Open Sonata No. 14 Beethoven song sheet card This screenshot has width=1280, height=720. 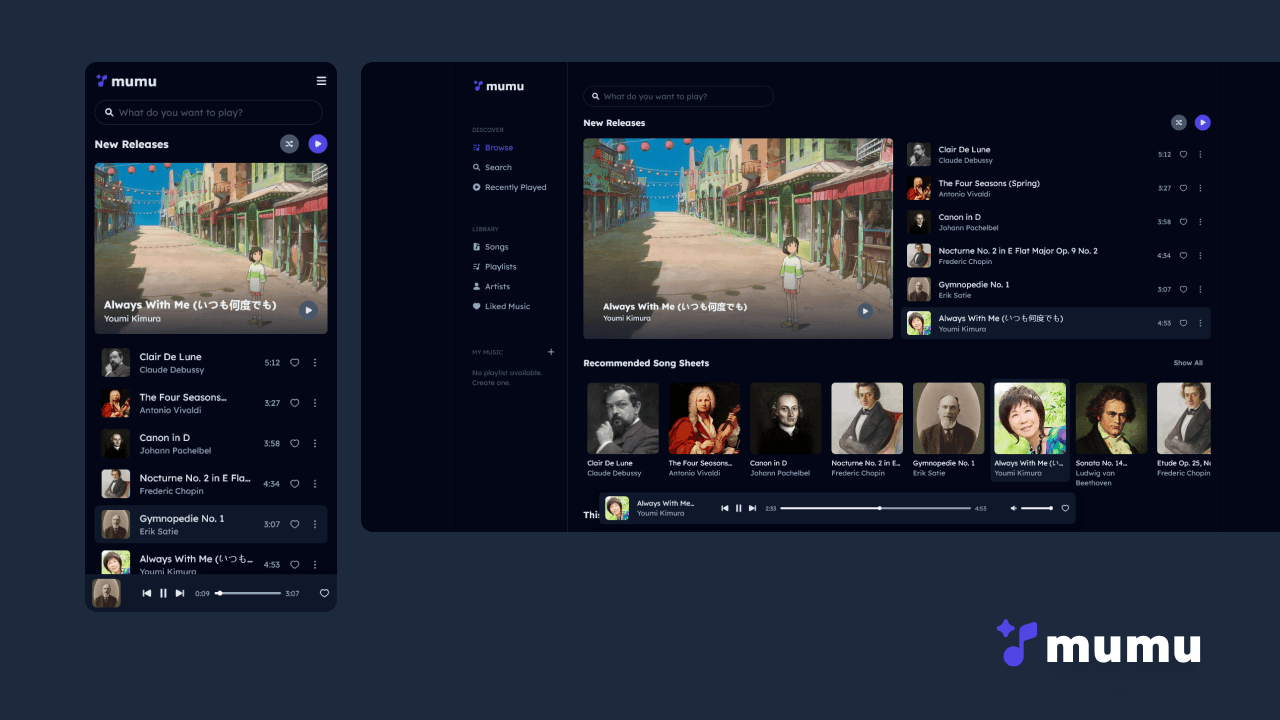(1111, 435)
